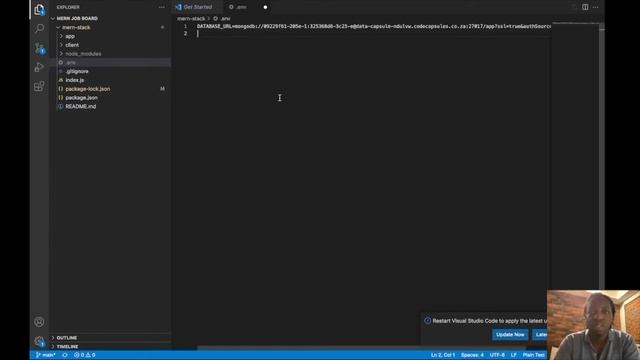Click .env in the breadcrumb
Screen dimensions: 640x360
coord(226,18)
